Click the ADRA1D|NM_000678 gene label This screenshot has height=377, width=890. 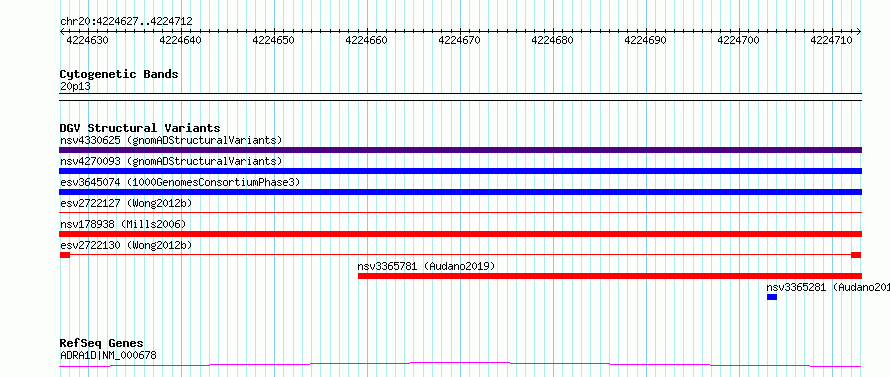coord(108,355)
